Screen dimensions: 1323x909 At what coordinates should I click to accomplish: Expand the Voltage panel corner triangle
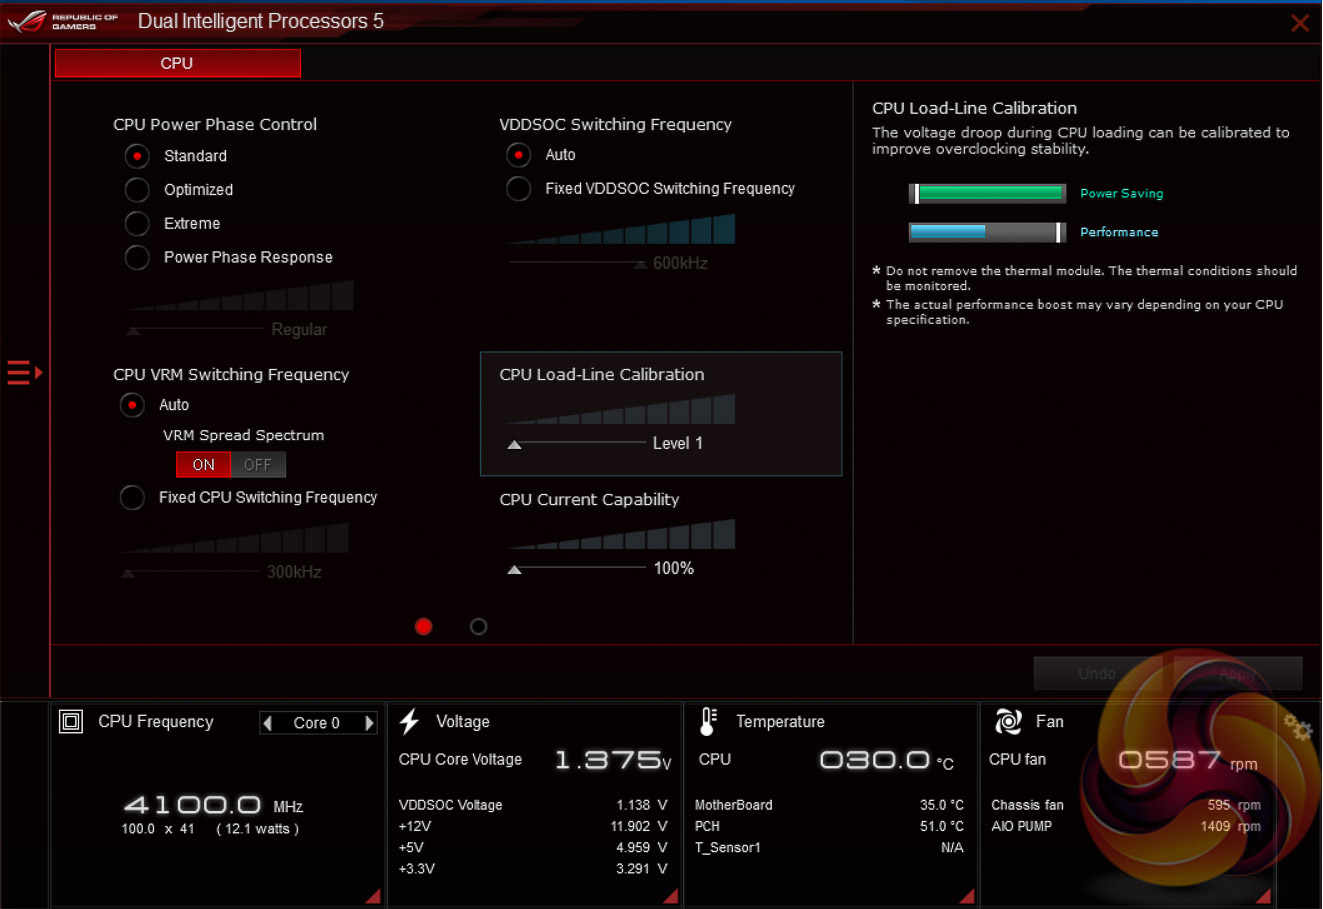(x=671, y=896)
